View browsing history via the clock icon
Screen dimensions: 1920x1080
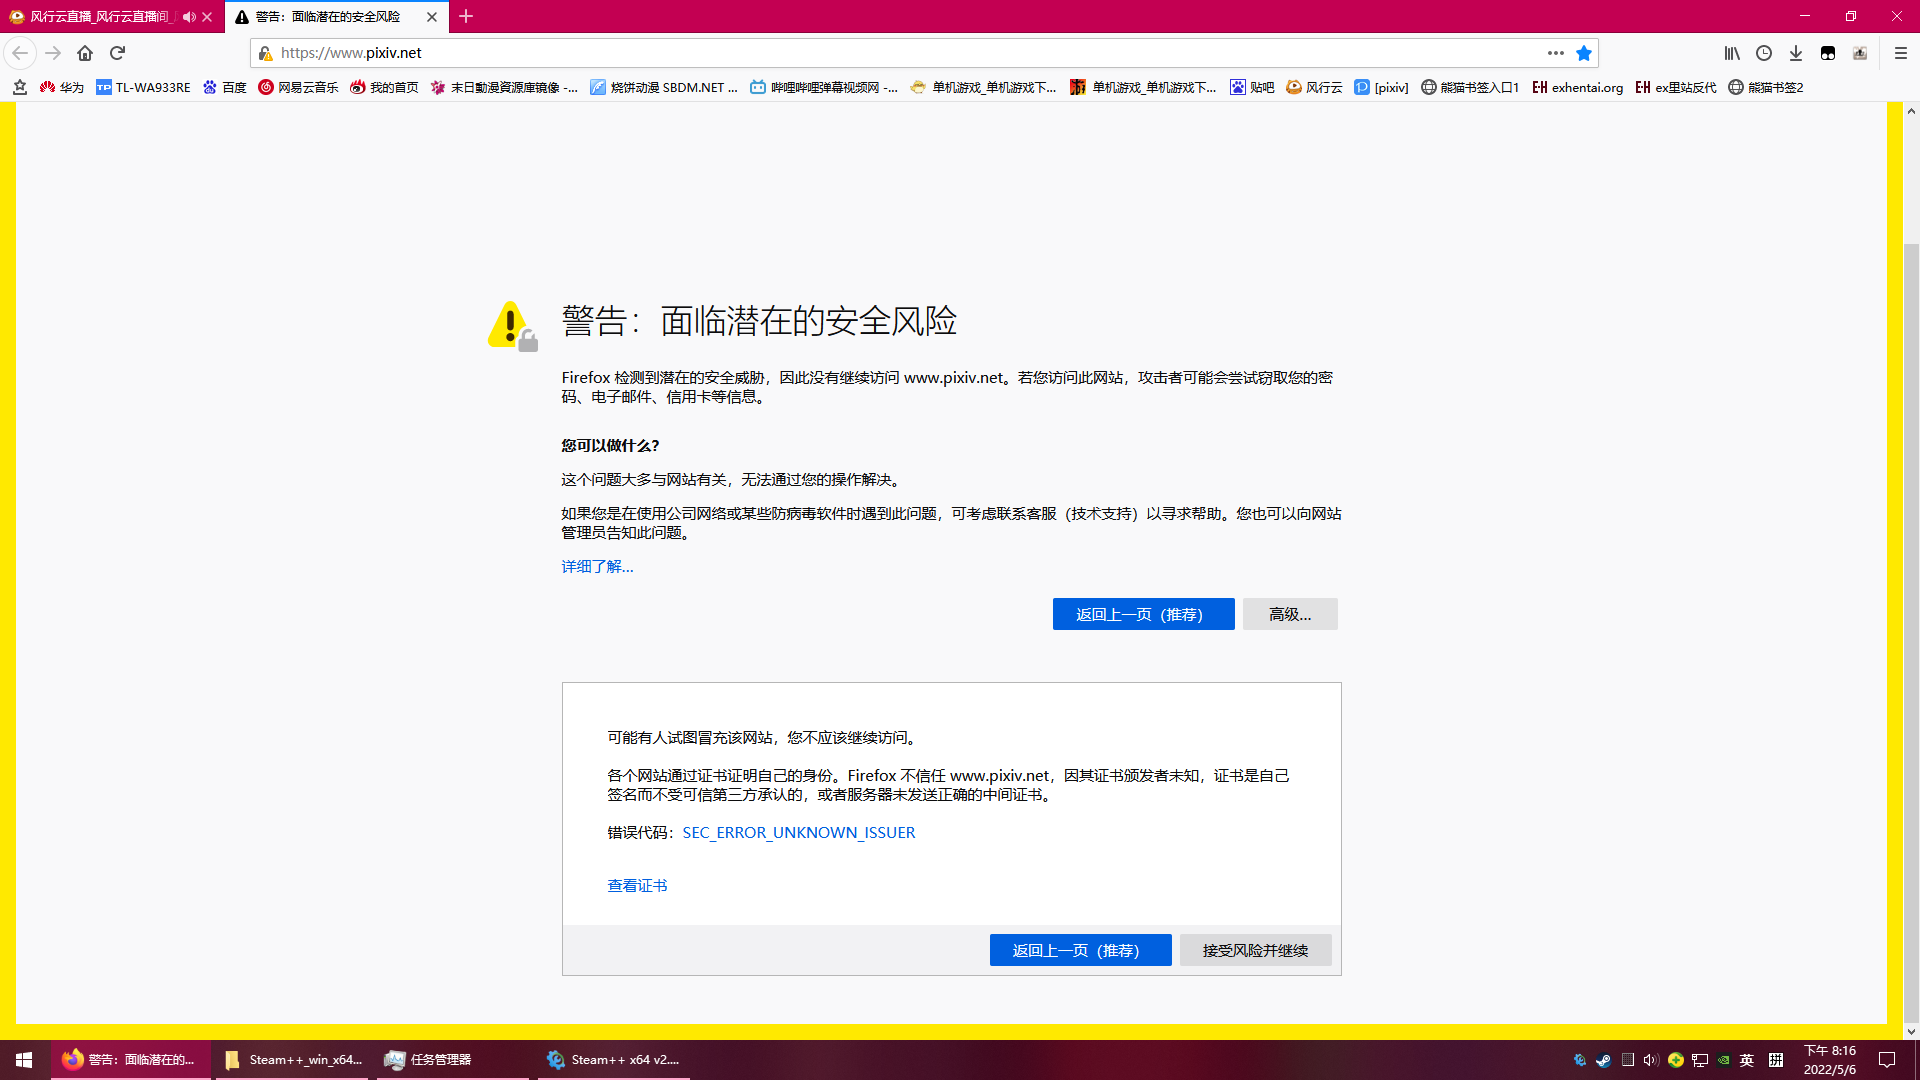[x=1764, y=53]
